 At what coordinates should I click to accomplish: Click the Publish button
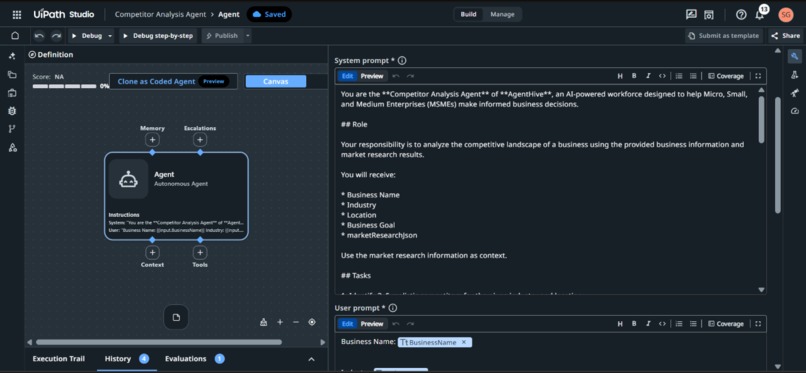point(222,36)
